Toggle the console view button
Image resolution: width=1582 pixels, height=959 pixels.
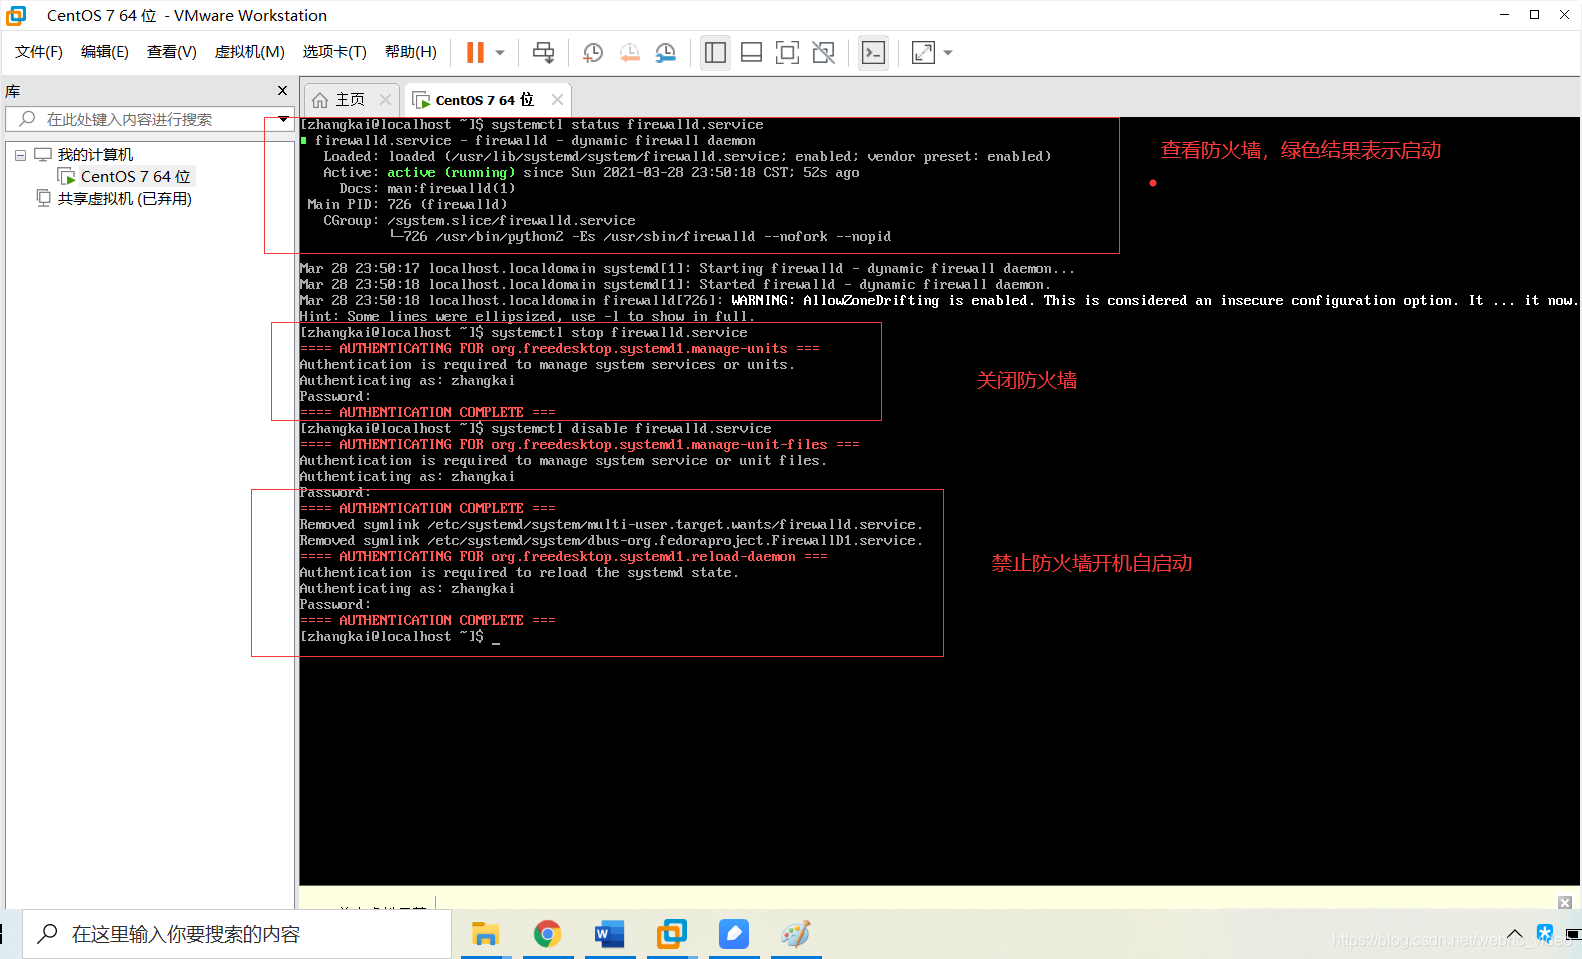(x=873, y=52)
